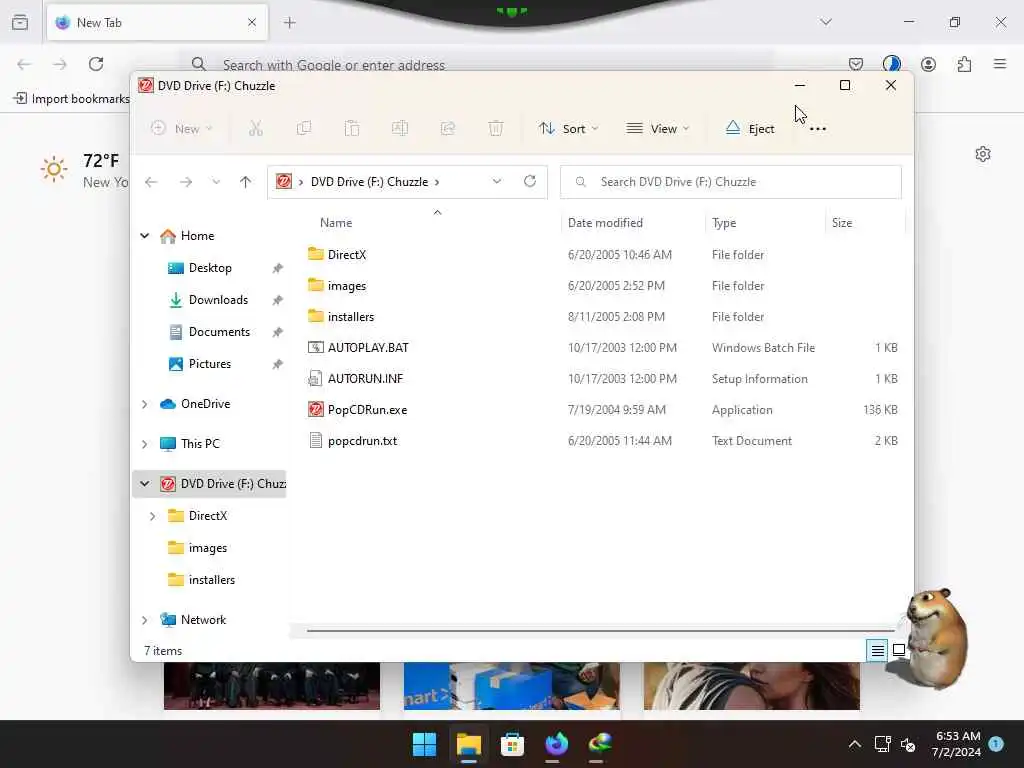This screenshot has width=1024, height=768.
Task: Open the See more three-dots menu
Action: coord(818,129)
